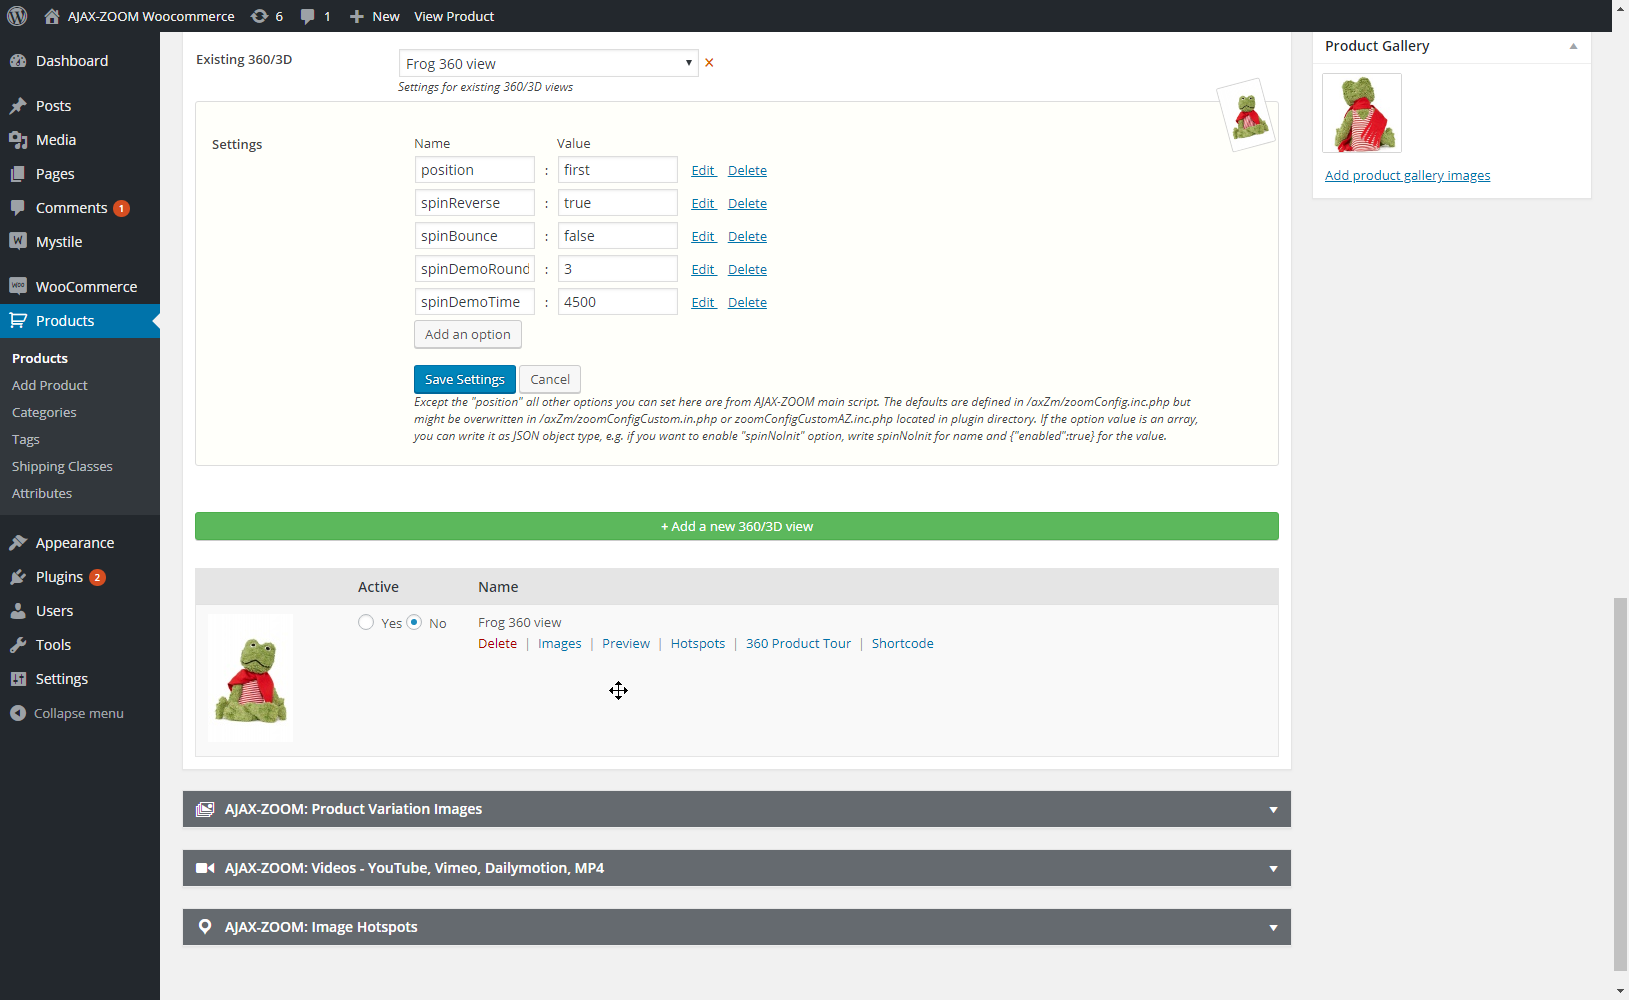Viewport: 1629px width, 1000px height.
Task: Click the WordPress logo icon in admin bar
Action: tap(17, 16)
